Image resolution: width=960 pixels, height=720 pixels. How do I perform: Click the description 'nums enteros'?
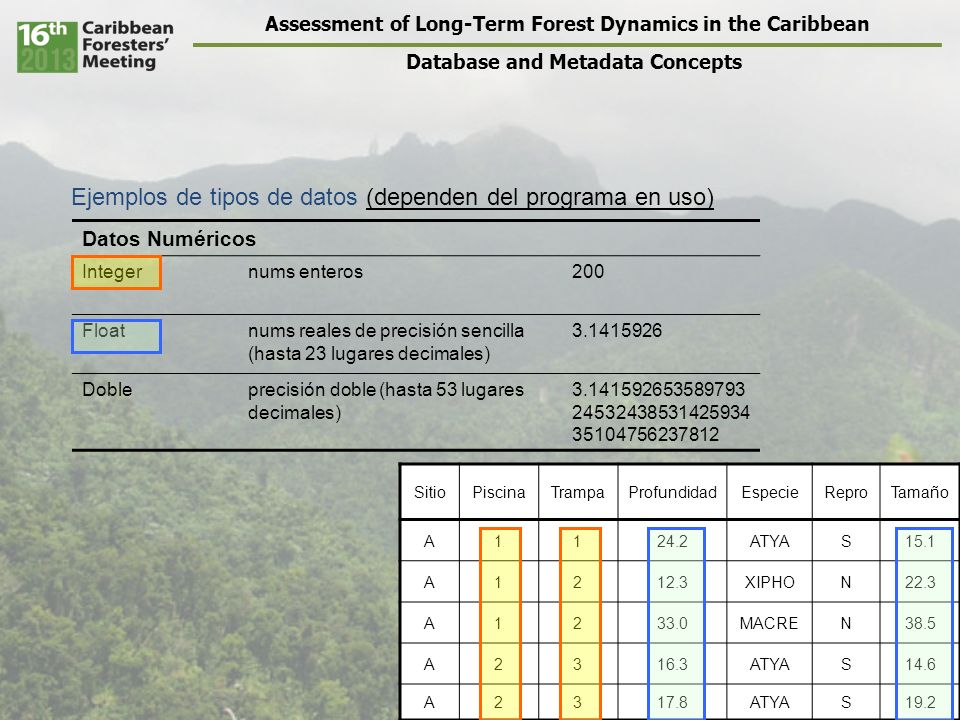click(x=306, y=271)
